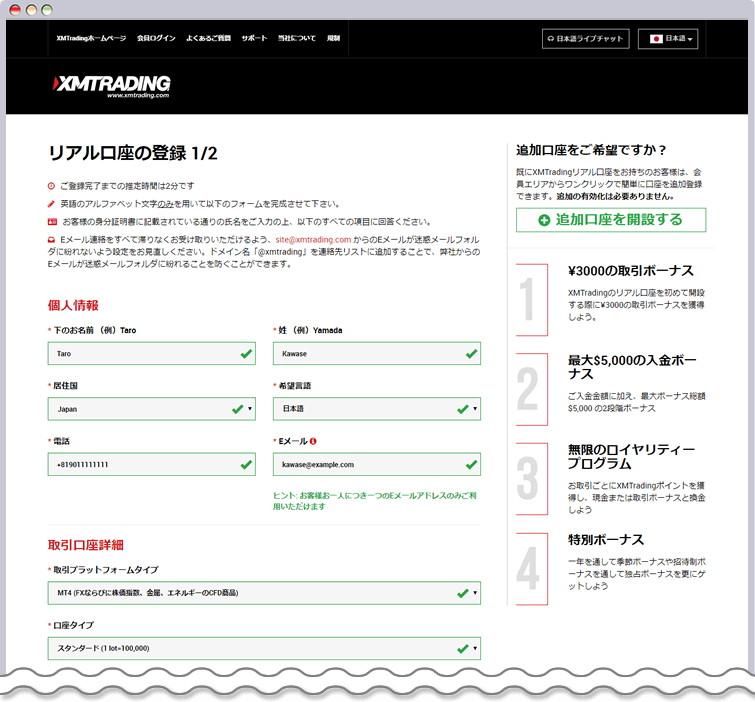The height and width of the screenshot is (702, 755).
Task: Click the red info icon beside Eメール
Action: [x=313, y=441]
